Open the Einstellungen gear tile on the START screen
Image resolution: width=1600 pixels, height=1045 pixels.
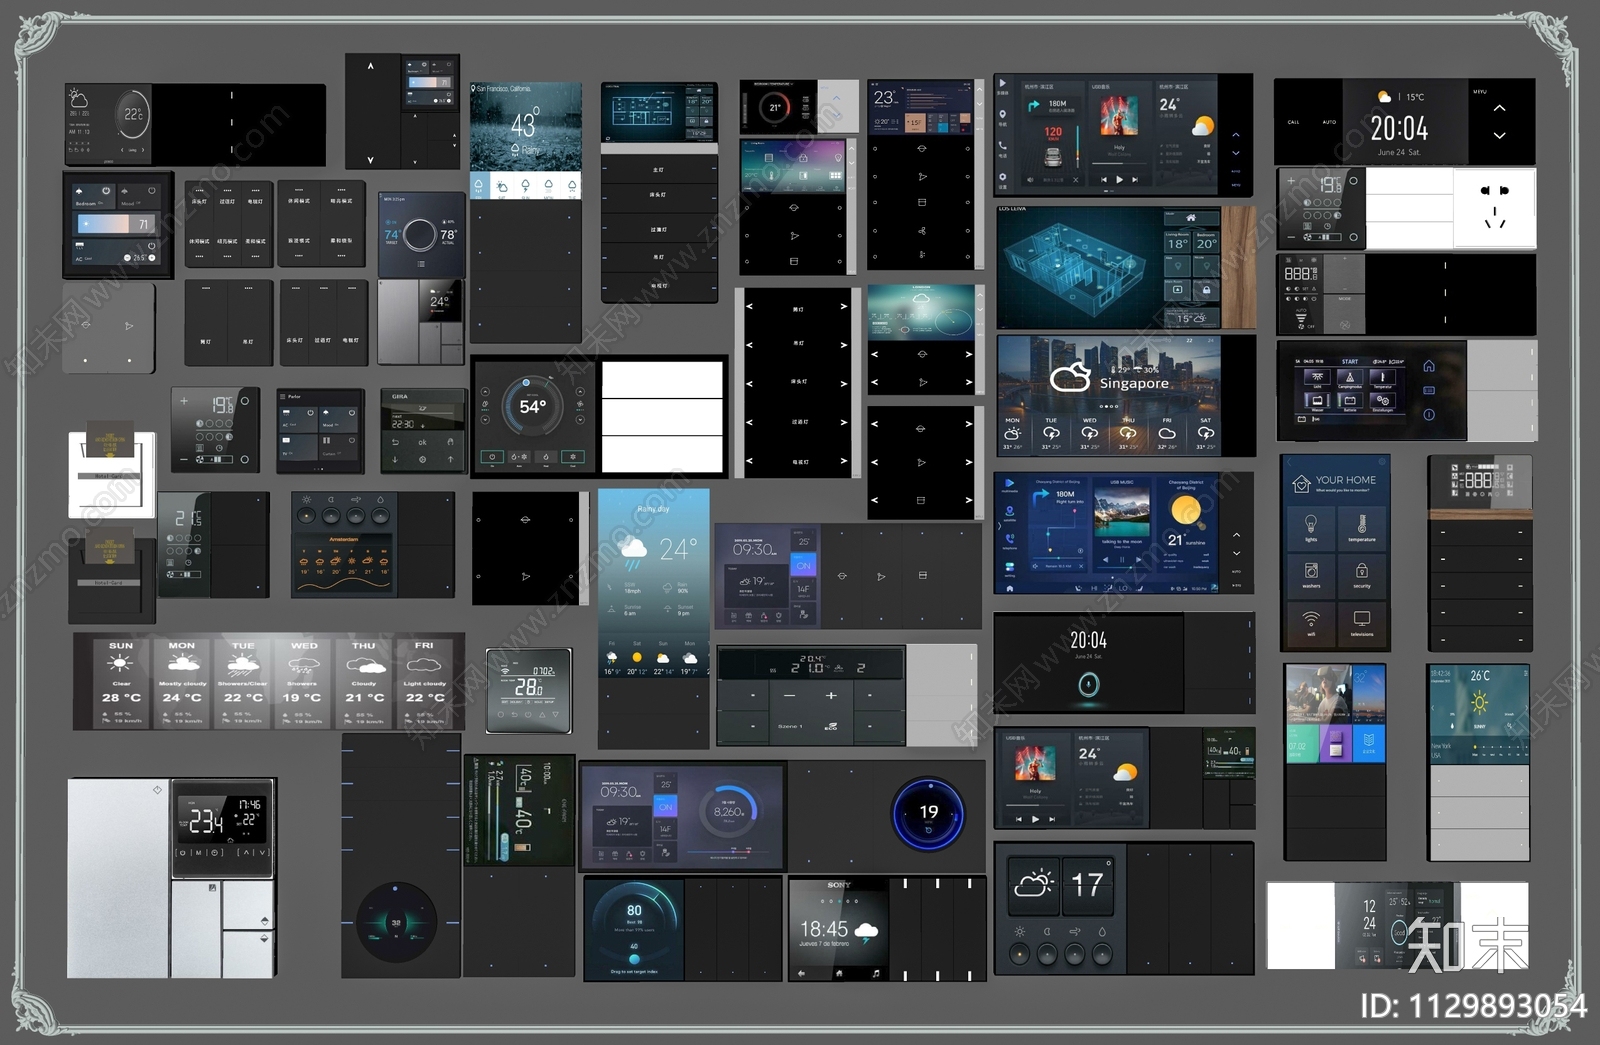(x=1383, y=402)
